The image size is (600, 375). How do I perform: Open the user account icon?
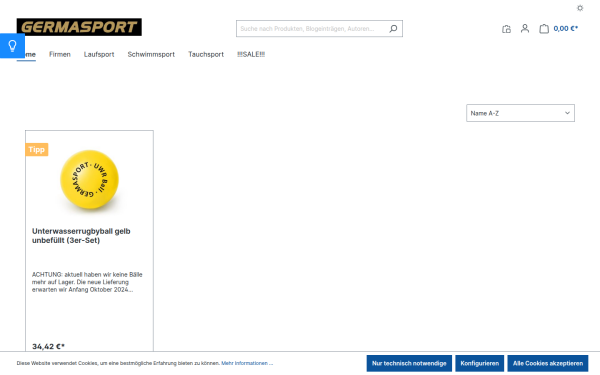[525, 29]
